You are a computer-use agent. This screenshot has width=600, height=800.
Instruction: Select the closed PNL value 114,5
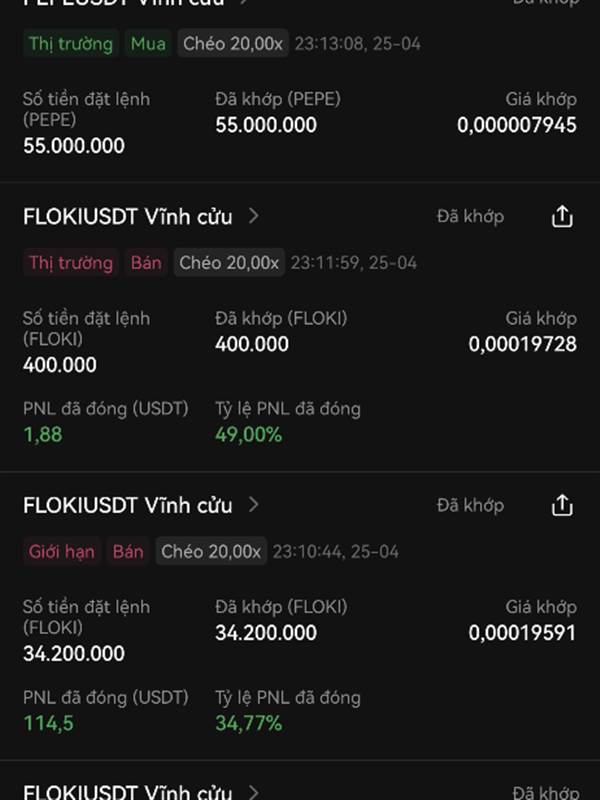coord(48,723)
